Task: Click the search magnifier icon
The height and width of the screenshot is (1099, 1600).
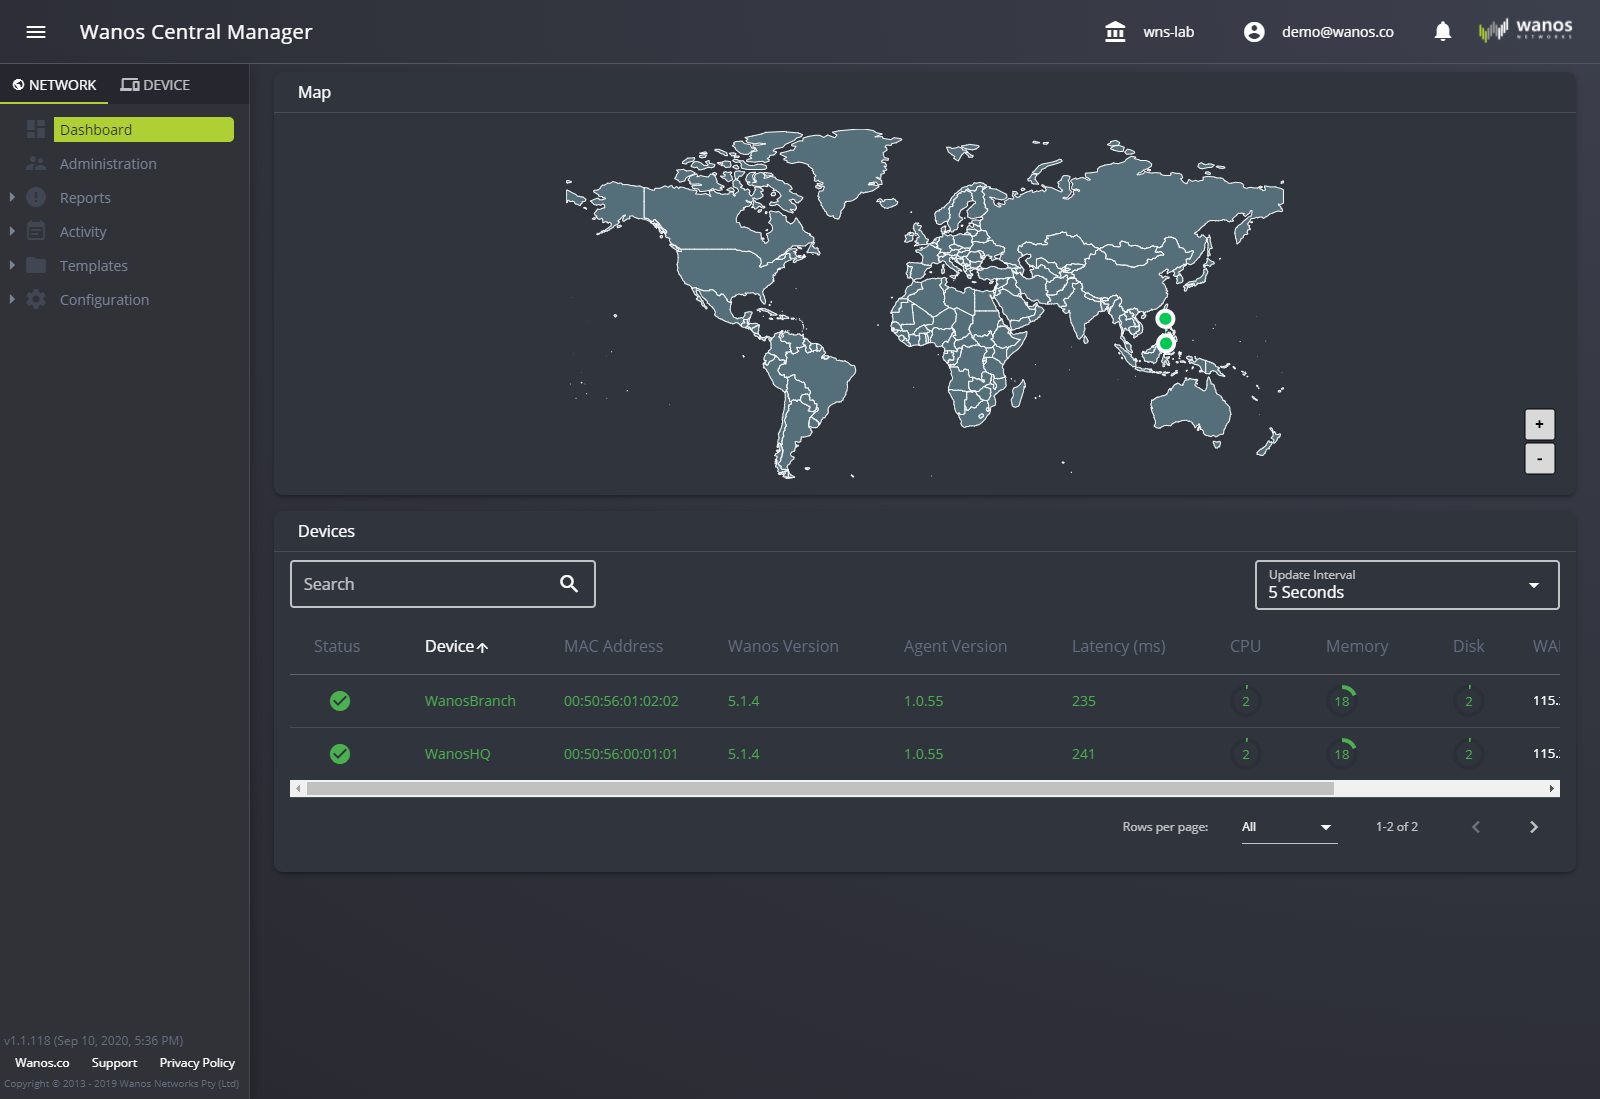Action: (569, 584)
